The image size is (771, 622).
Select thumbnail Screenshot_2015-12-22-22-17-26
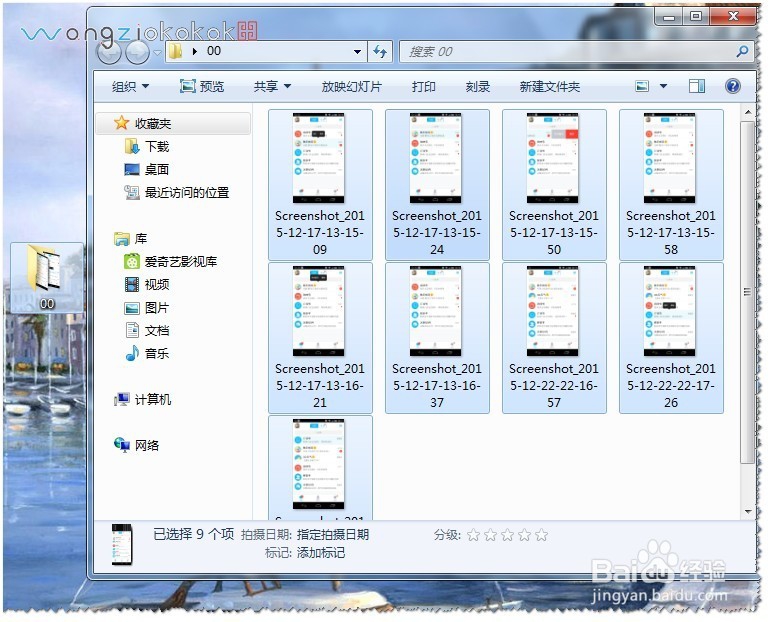[671, 338]
